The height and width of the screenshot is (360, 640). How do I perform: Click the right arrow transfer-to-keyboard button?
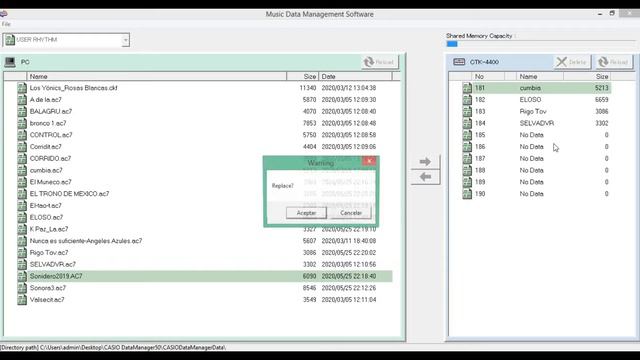pyautogui.click(x=425, y=162)
